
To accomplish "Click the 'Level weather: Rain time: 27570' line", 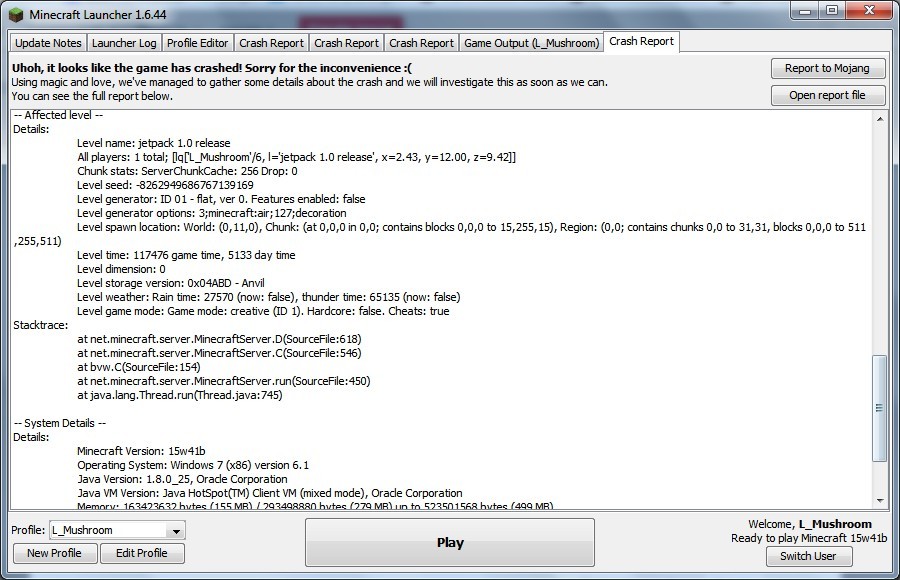I will click(x=269, y=297).
